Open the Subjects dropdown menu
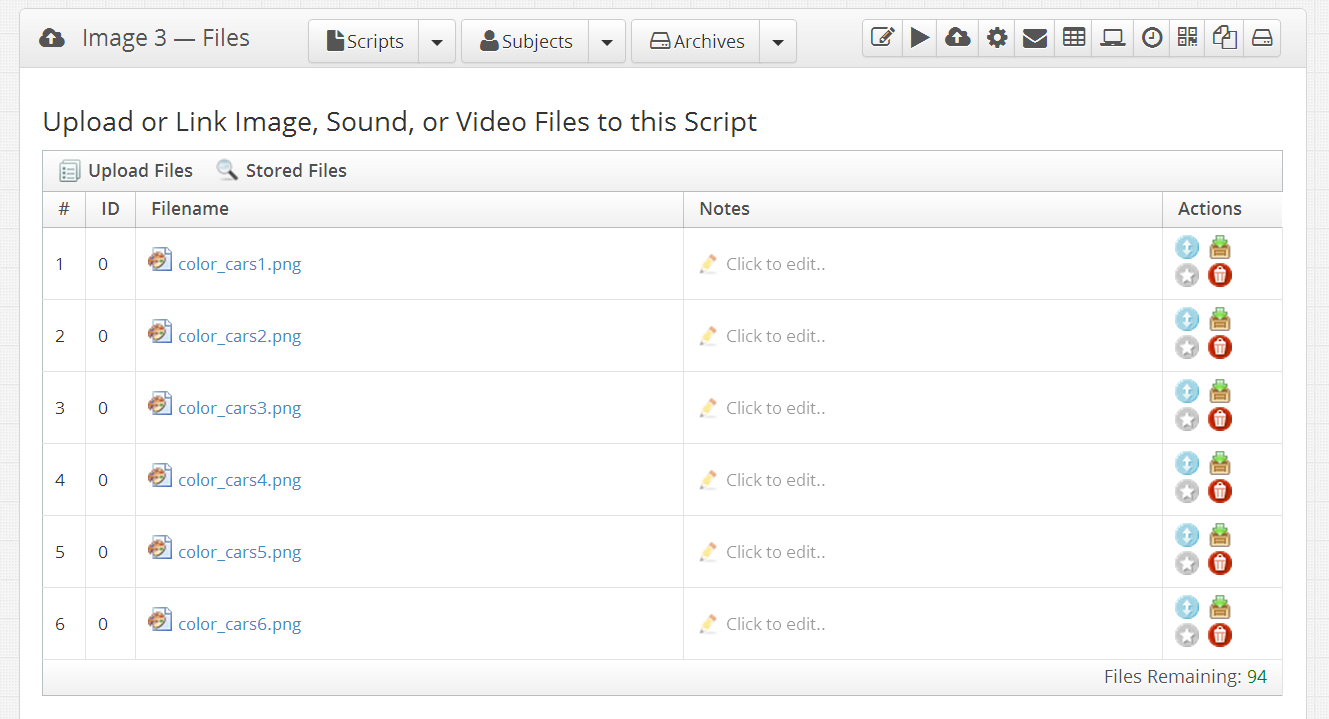 pyautogui.click(x=606, y=41)
